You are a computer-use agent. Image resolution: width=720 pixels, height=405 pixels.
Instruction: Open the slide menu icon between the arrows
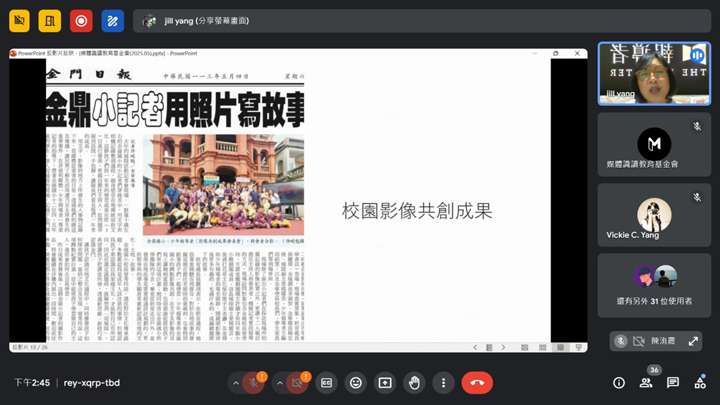pos(489,348)
